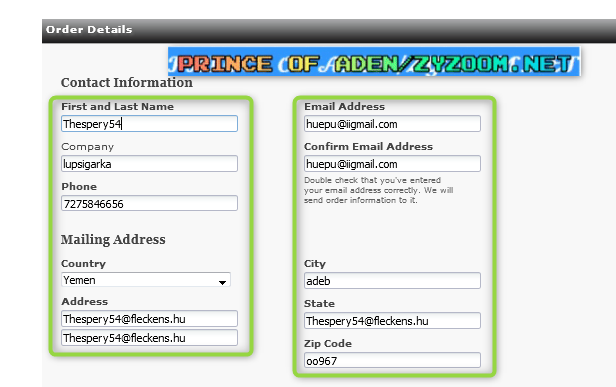
Task: Focus the Company input containing lupsigarka
Action: (149, 164)
